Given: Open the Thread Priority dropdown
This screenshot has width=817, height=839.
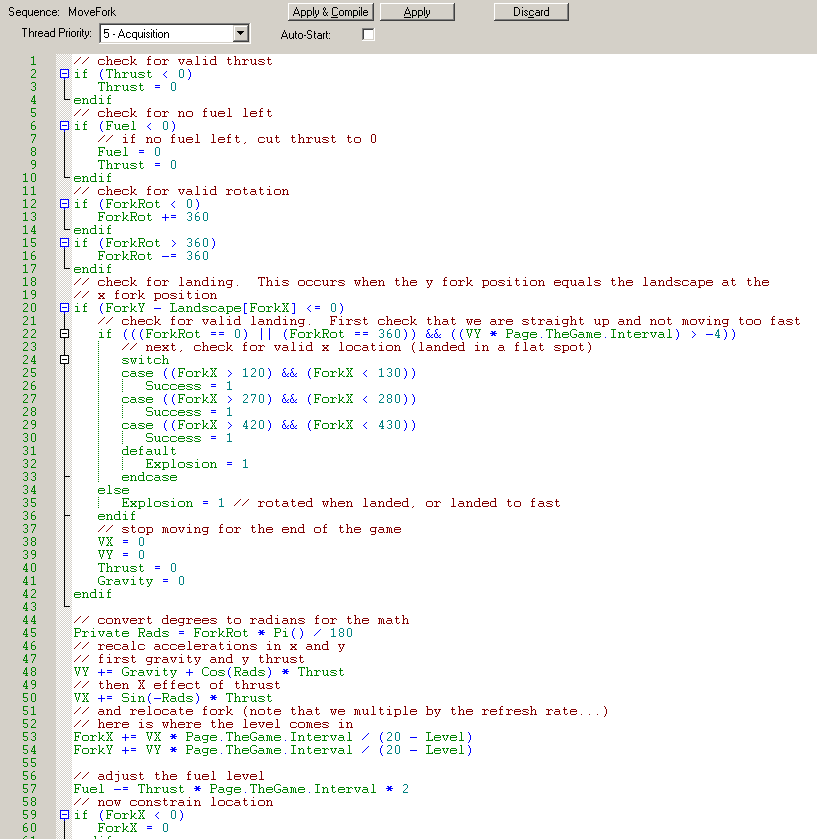Looking at the screenshot, I should click(241, 34).
